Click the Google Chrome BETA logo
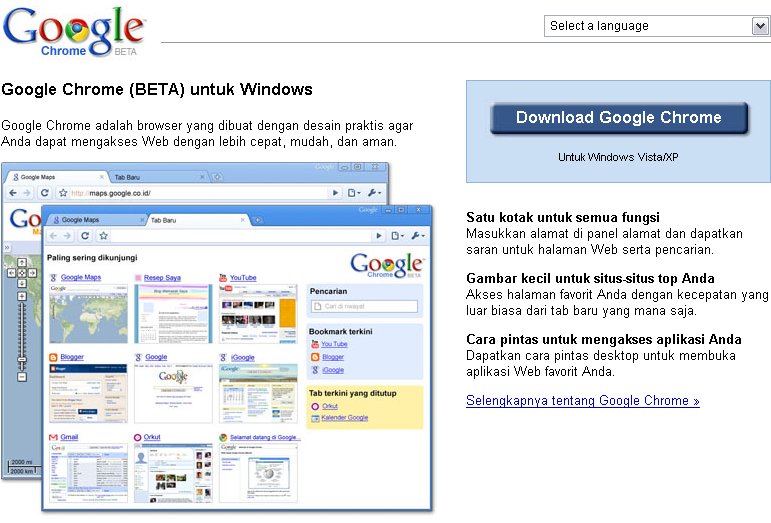The width and height of the screenshot is (771, 523). pos(74,31)
